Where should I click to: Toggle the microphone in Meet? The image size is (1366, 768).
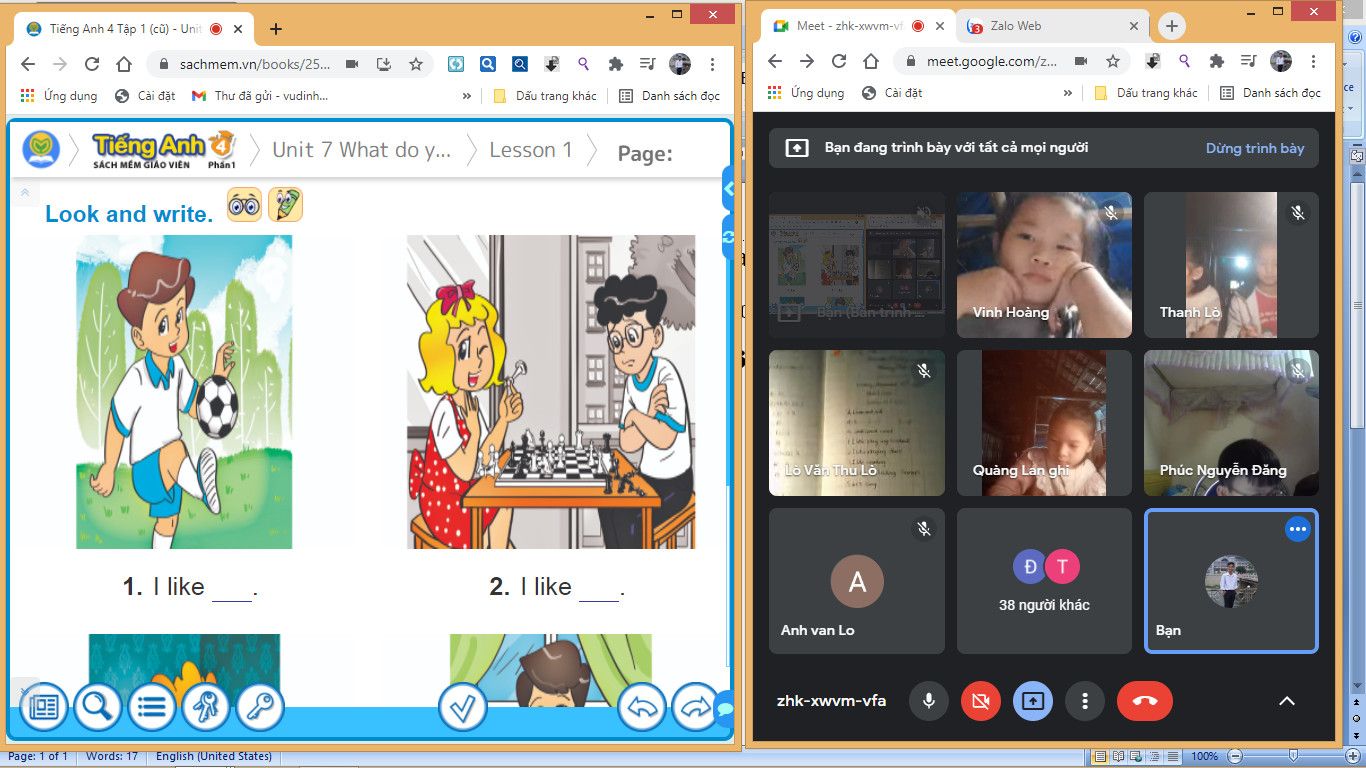coord(928,701)
